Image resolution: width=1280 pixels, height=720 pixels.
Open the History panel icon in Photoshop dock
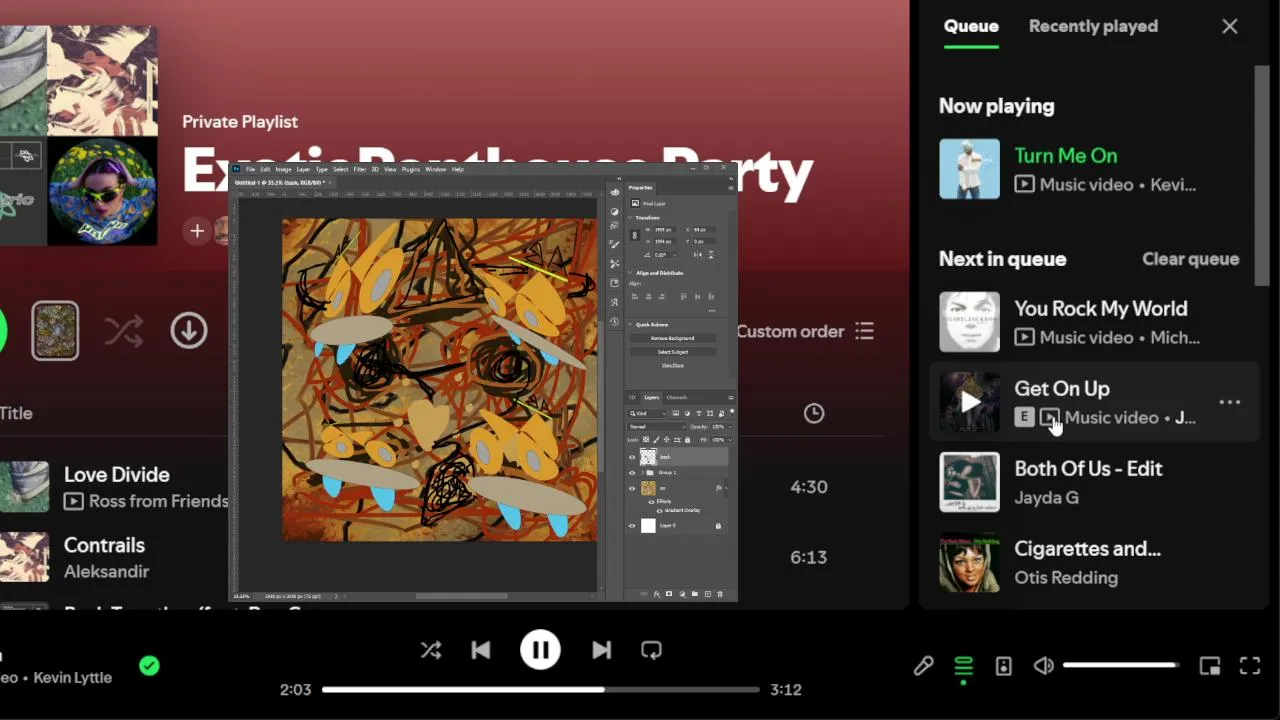pyautogui.click(x=614, y=321)
